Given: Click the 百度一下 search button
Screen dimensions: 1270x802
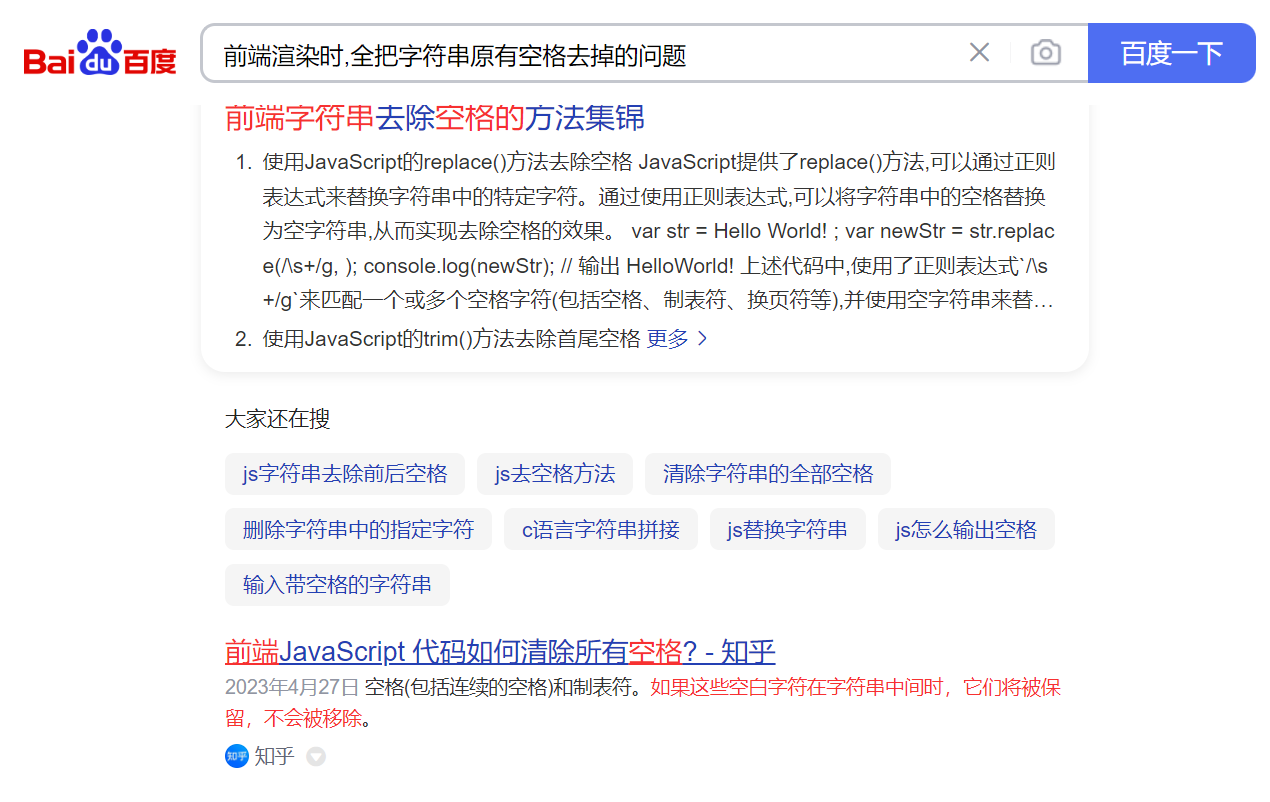Looking at the screenshot, I should 1171,53.
